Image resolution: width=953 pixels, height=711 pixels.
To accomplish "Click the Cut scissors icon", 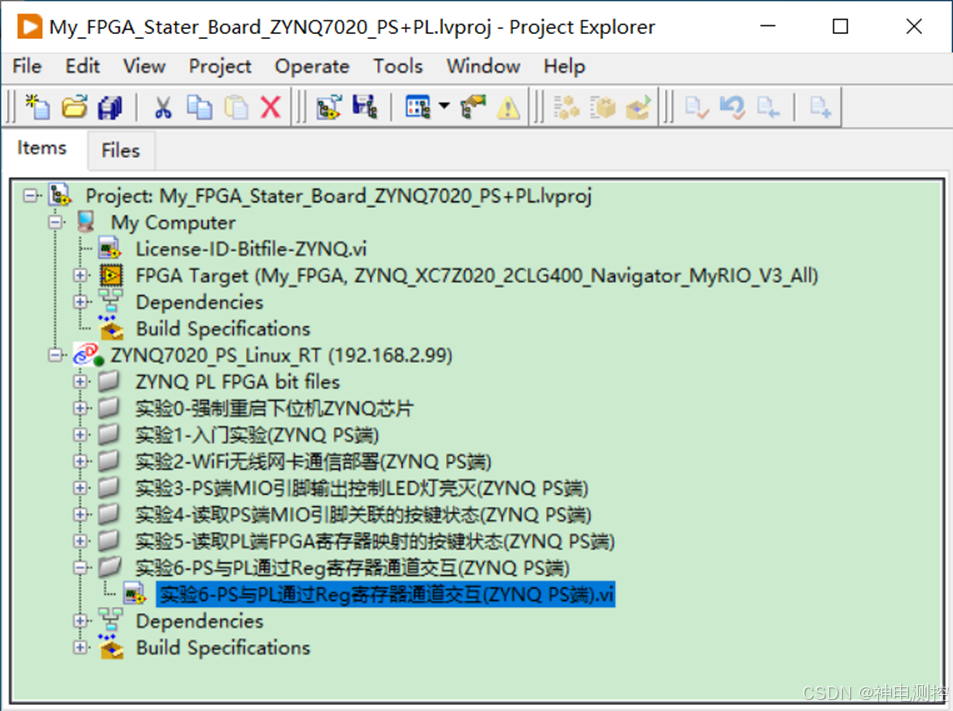I will 163,107.
